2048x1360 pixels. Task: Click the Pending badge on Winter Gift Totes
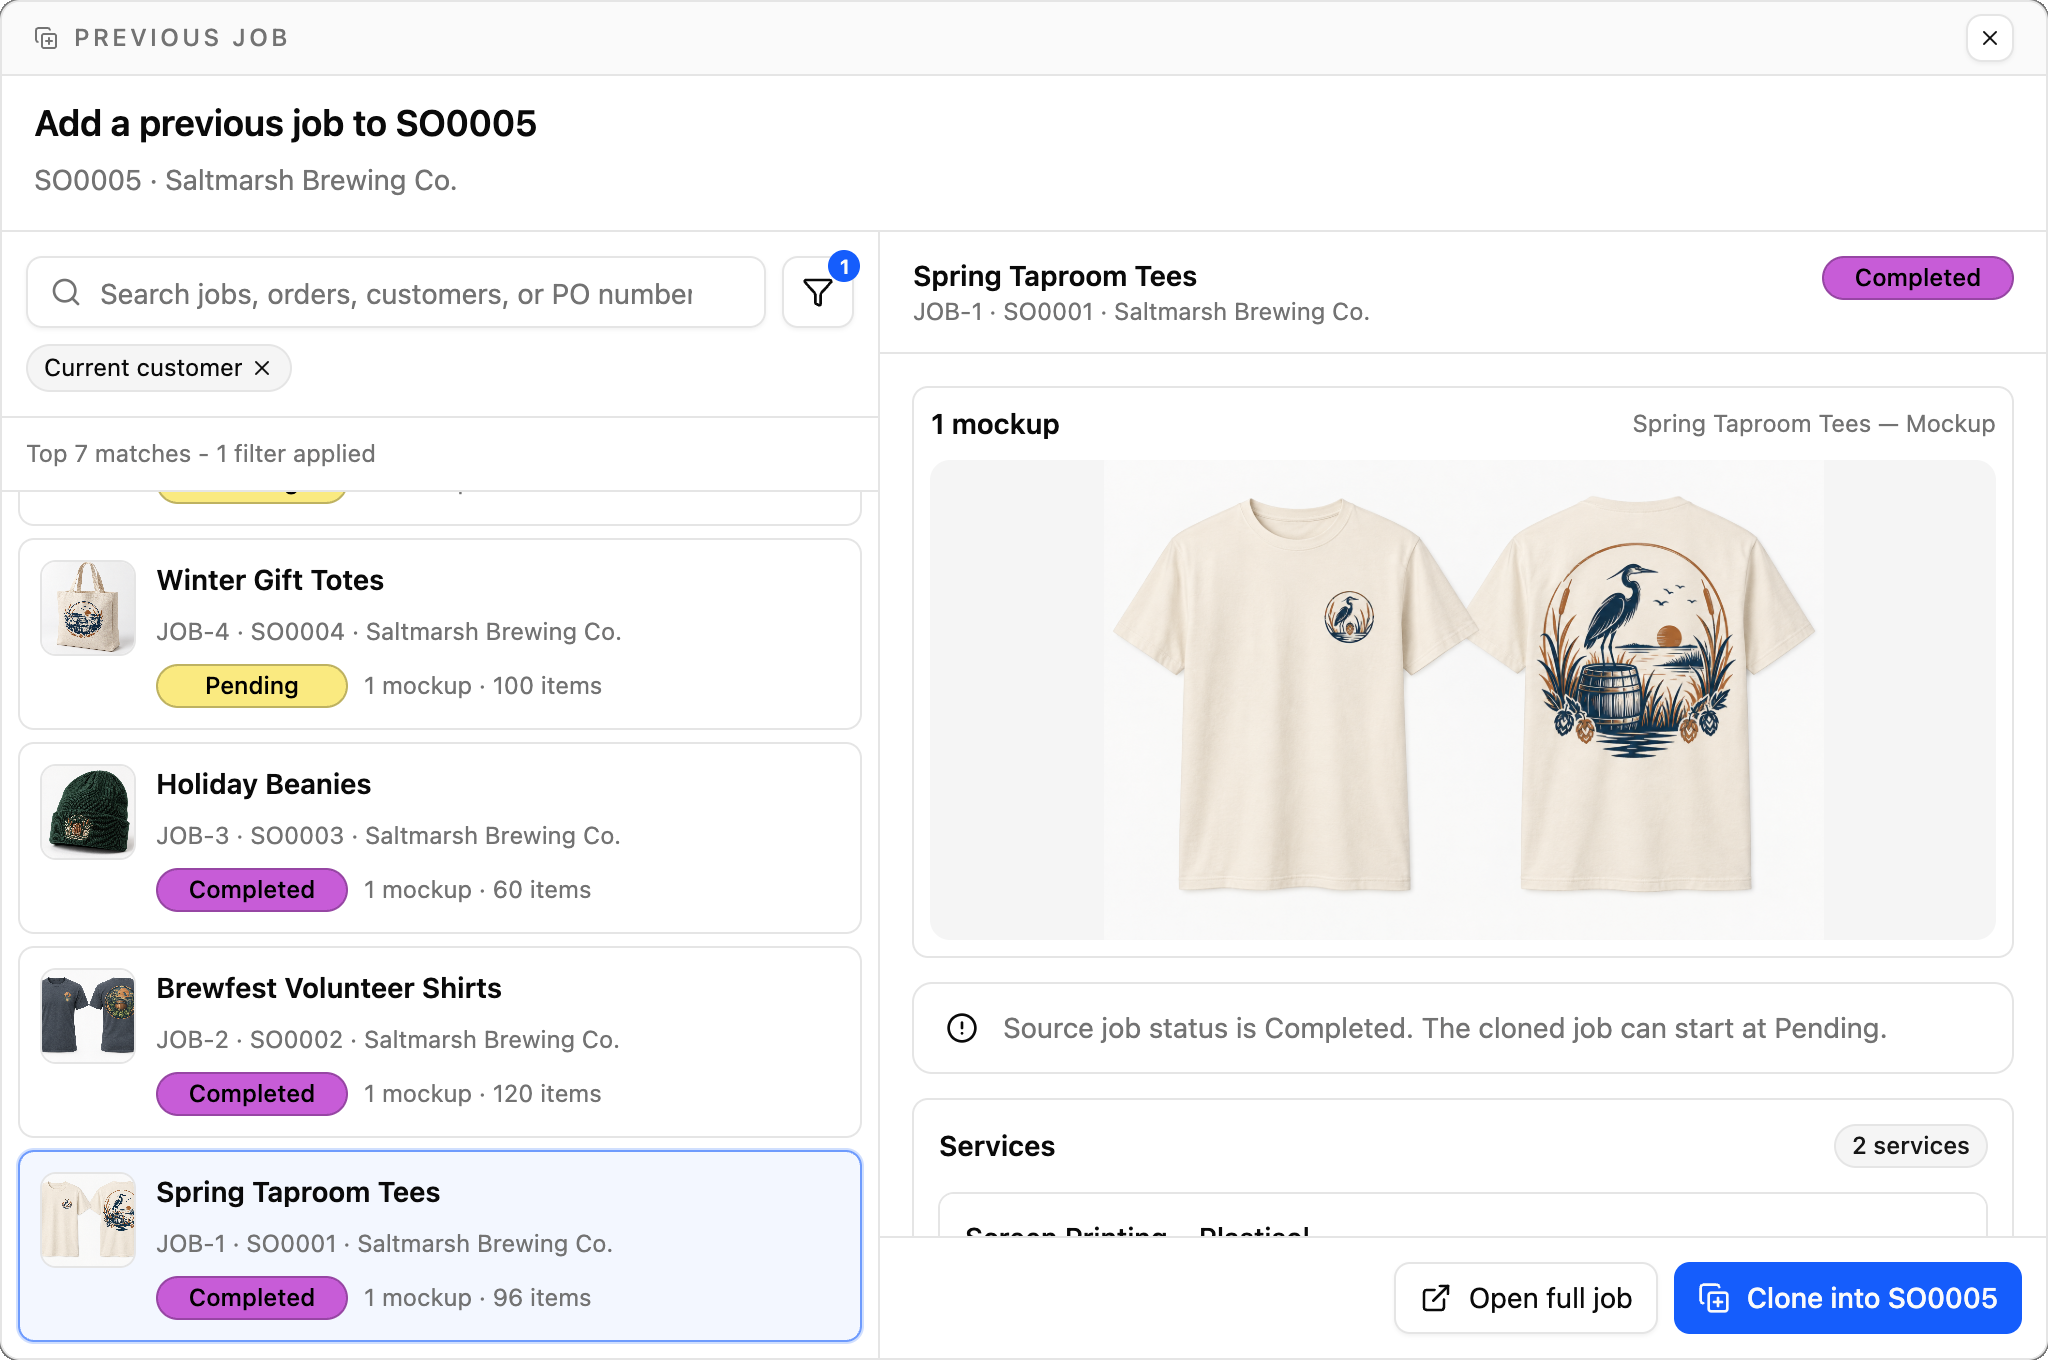(x=252, y=686)
